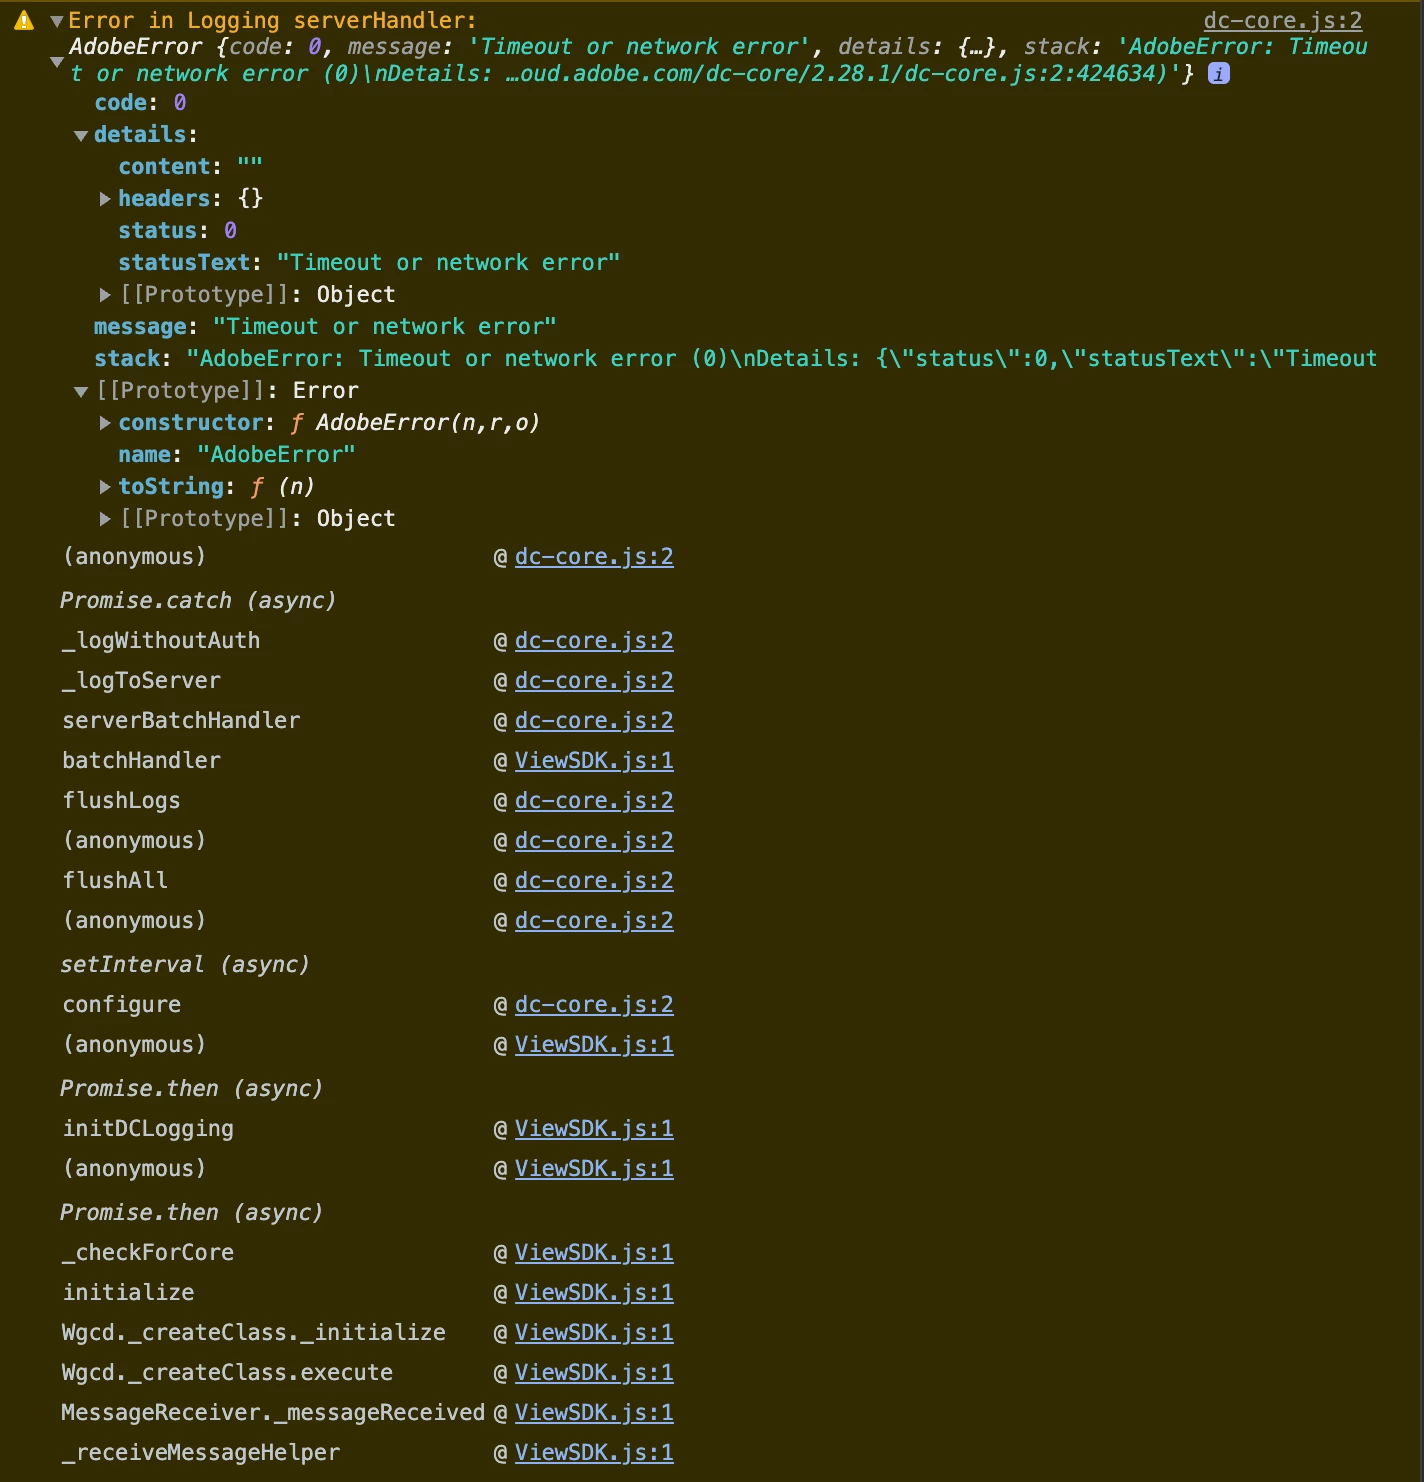This screenshot has width=1424, height=1482.
Task: Click the _logWithoutAuth function name
Action: (x=161, y=640)
